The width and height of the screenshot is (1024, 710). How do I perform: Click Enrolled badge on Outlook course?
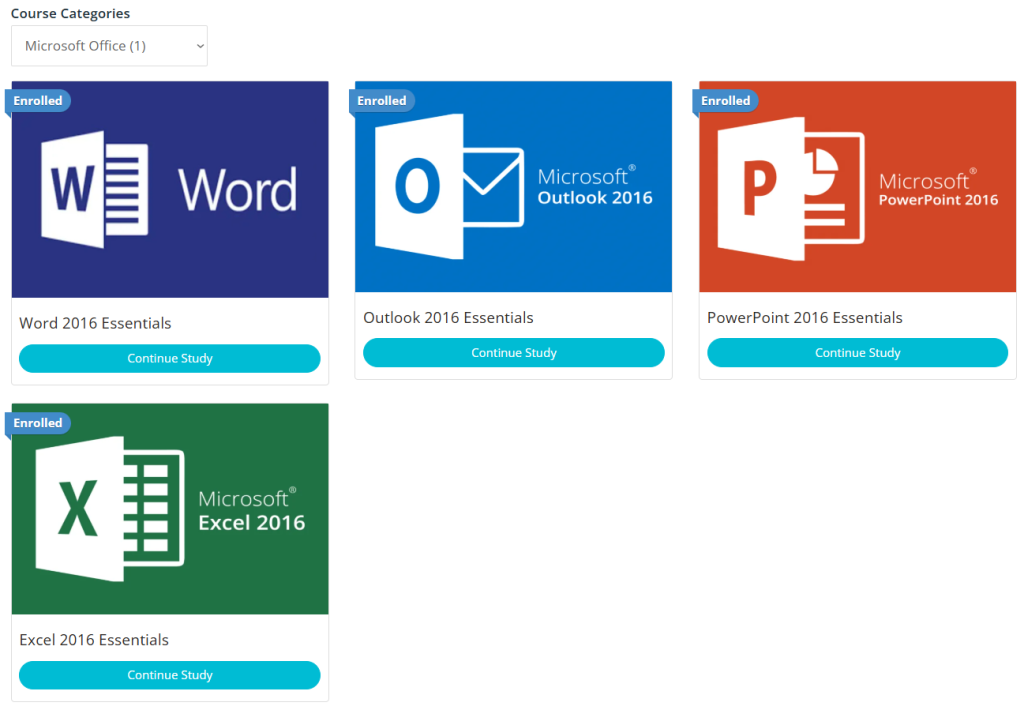point(382,101)
